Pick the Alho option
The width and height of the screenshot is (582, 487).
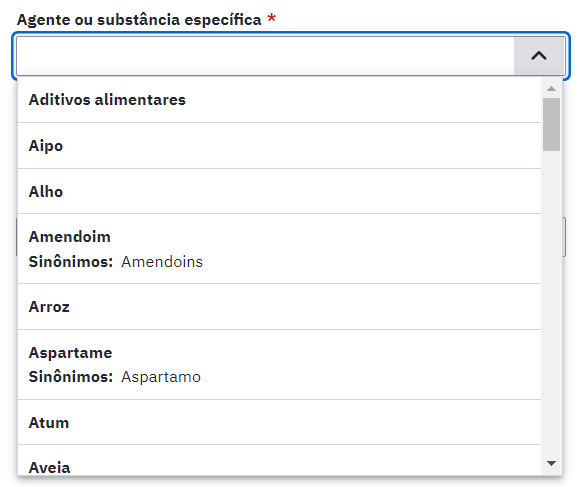coord(279,192)
